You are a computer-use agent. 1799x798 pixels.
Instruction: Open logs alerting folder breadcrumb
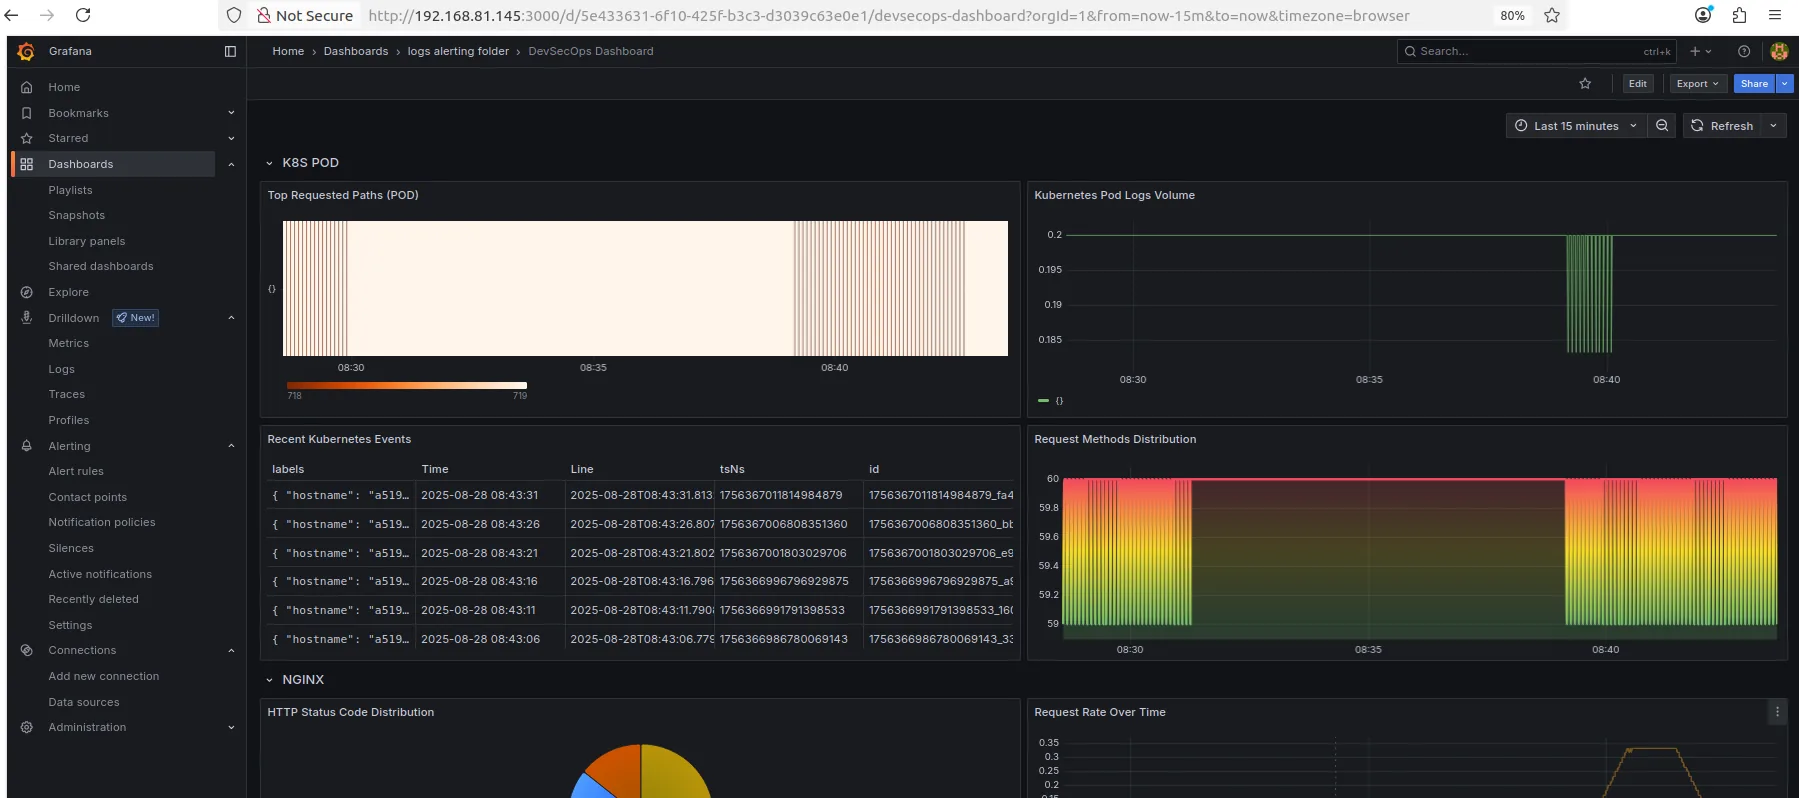tap(458, 51)
